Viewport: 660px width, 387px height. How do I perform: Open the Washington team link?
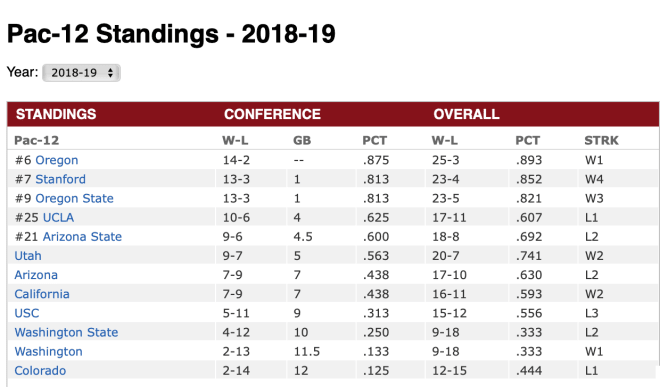point(48,352)
